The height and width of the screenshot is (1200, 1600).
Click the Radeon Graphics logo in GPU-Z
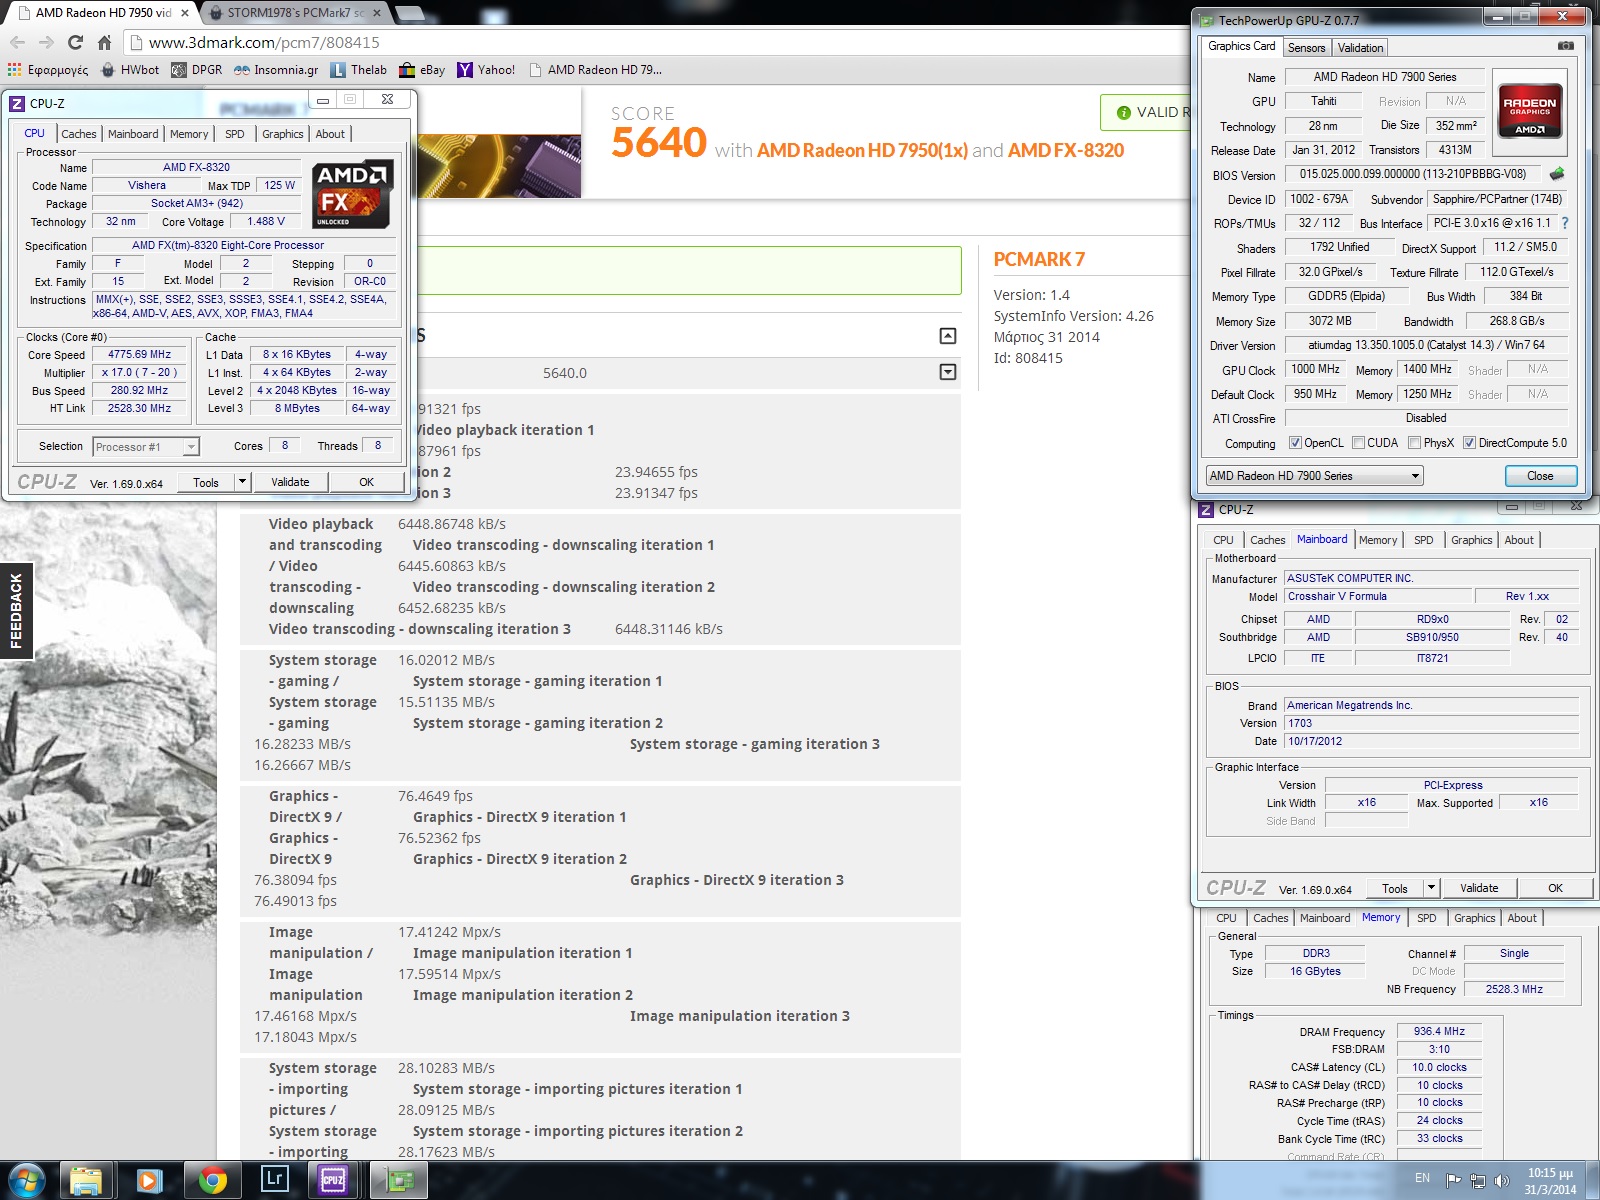pos(1529,110)
